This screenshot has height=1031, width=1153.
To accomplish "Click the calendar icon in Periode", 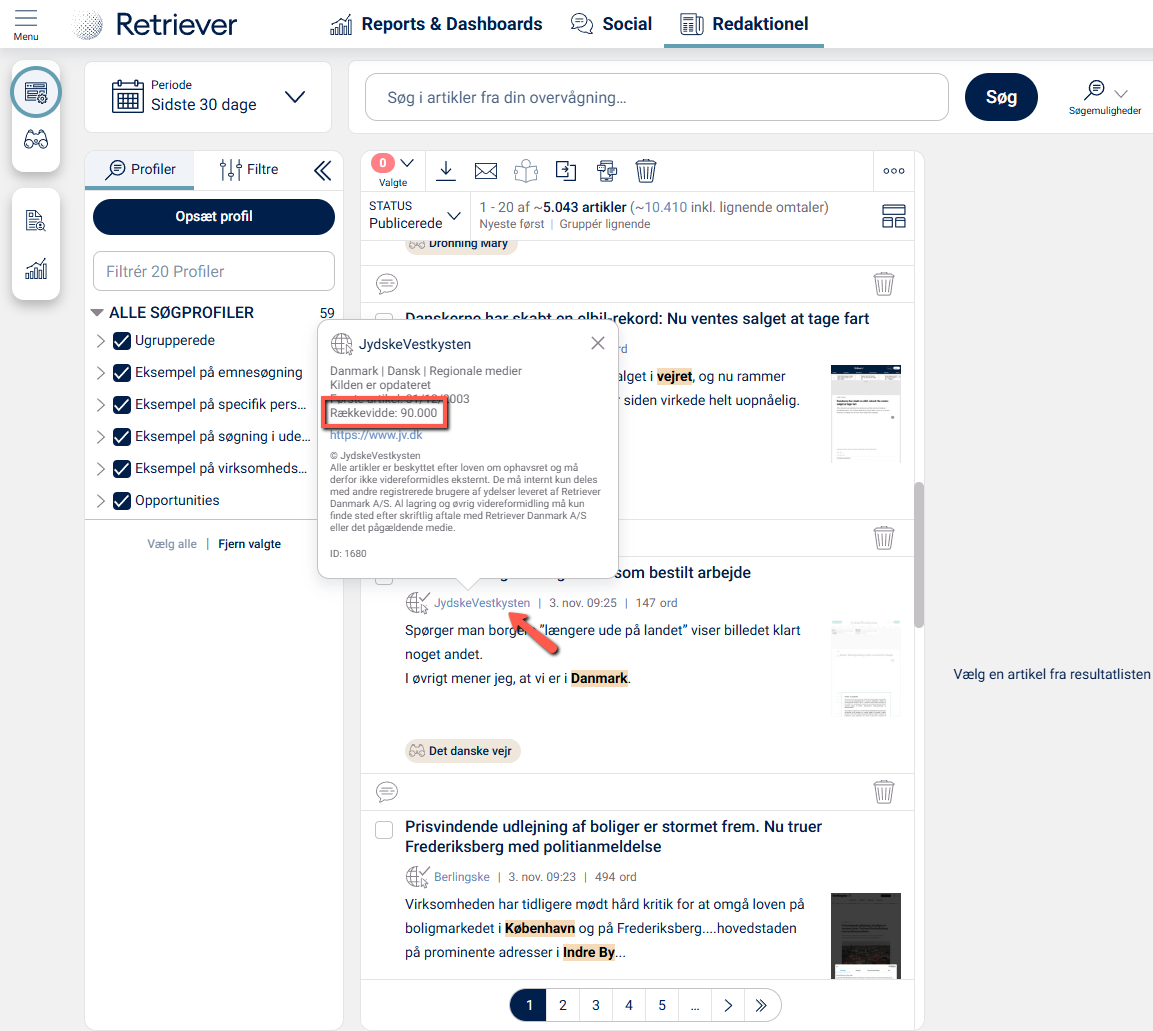I will click(128, 96).
